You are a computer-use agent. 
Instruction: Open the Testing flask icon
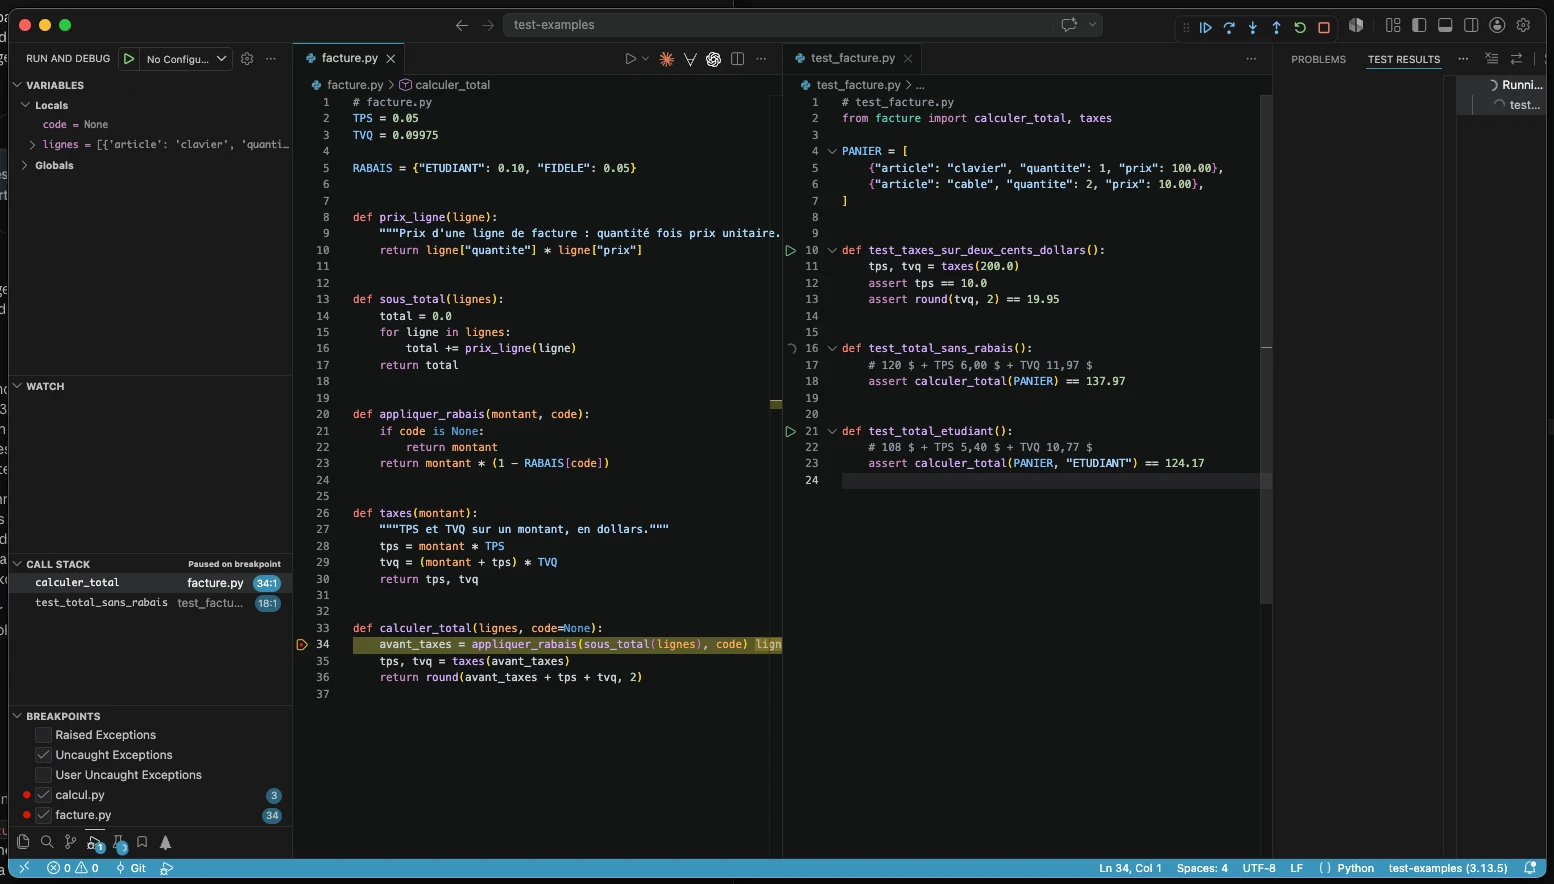click(118, 842)
